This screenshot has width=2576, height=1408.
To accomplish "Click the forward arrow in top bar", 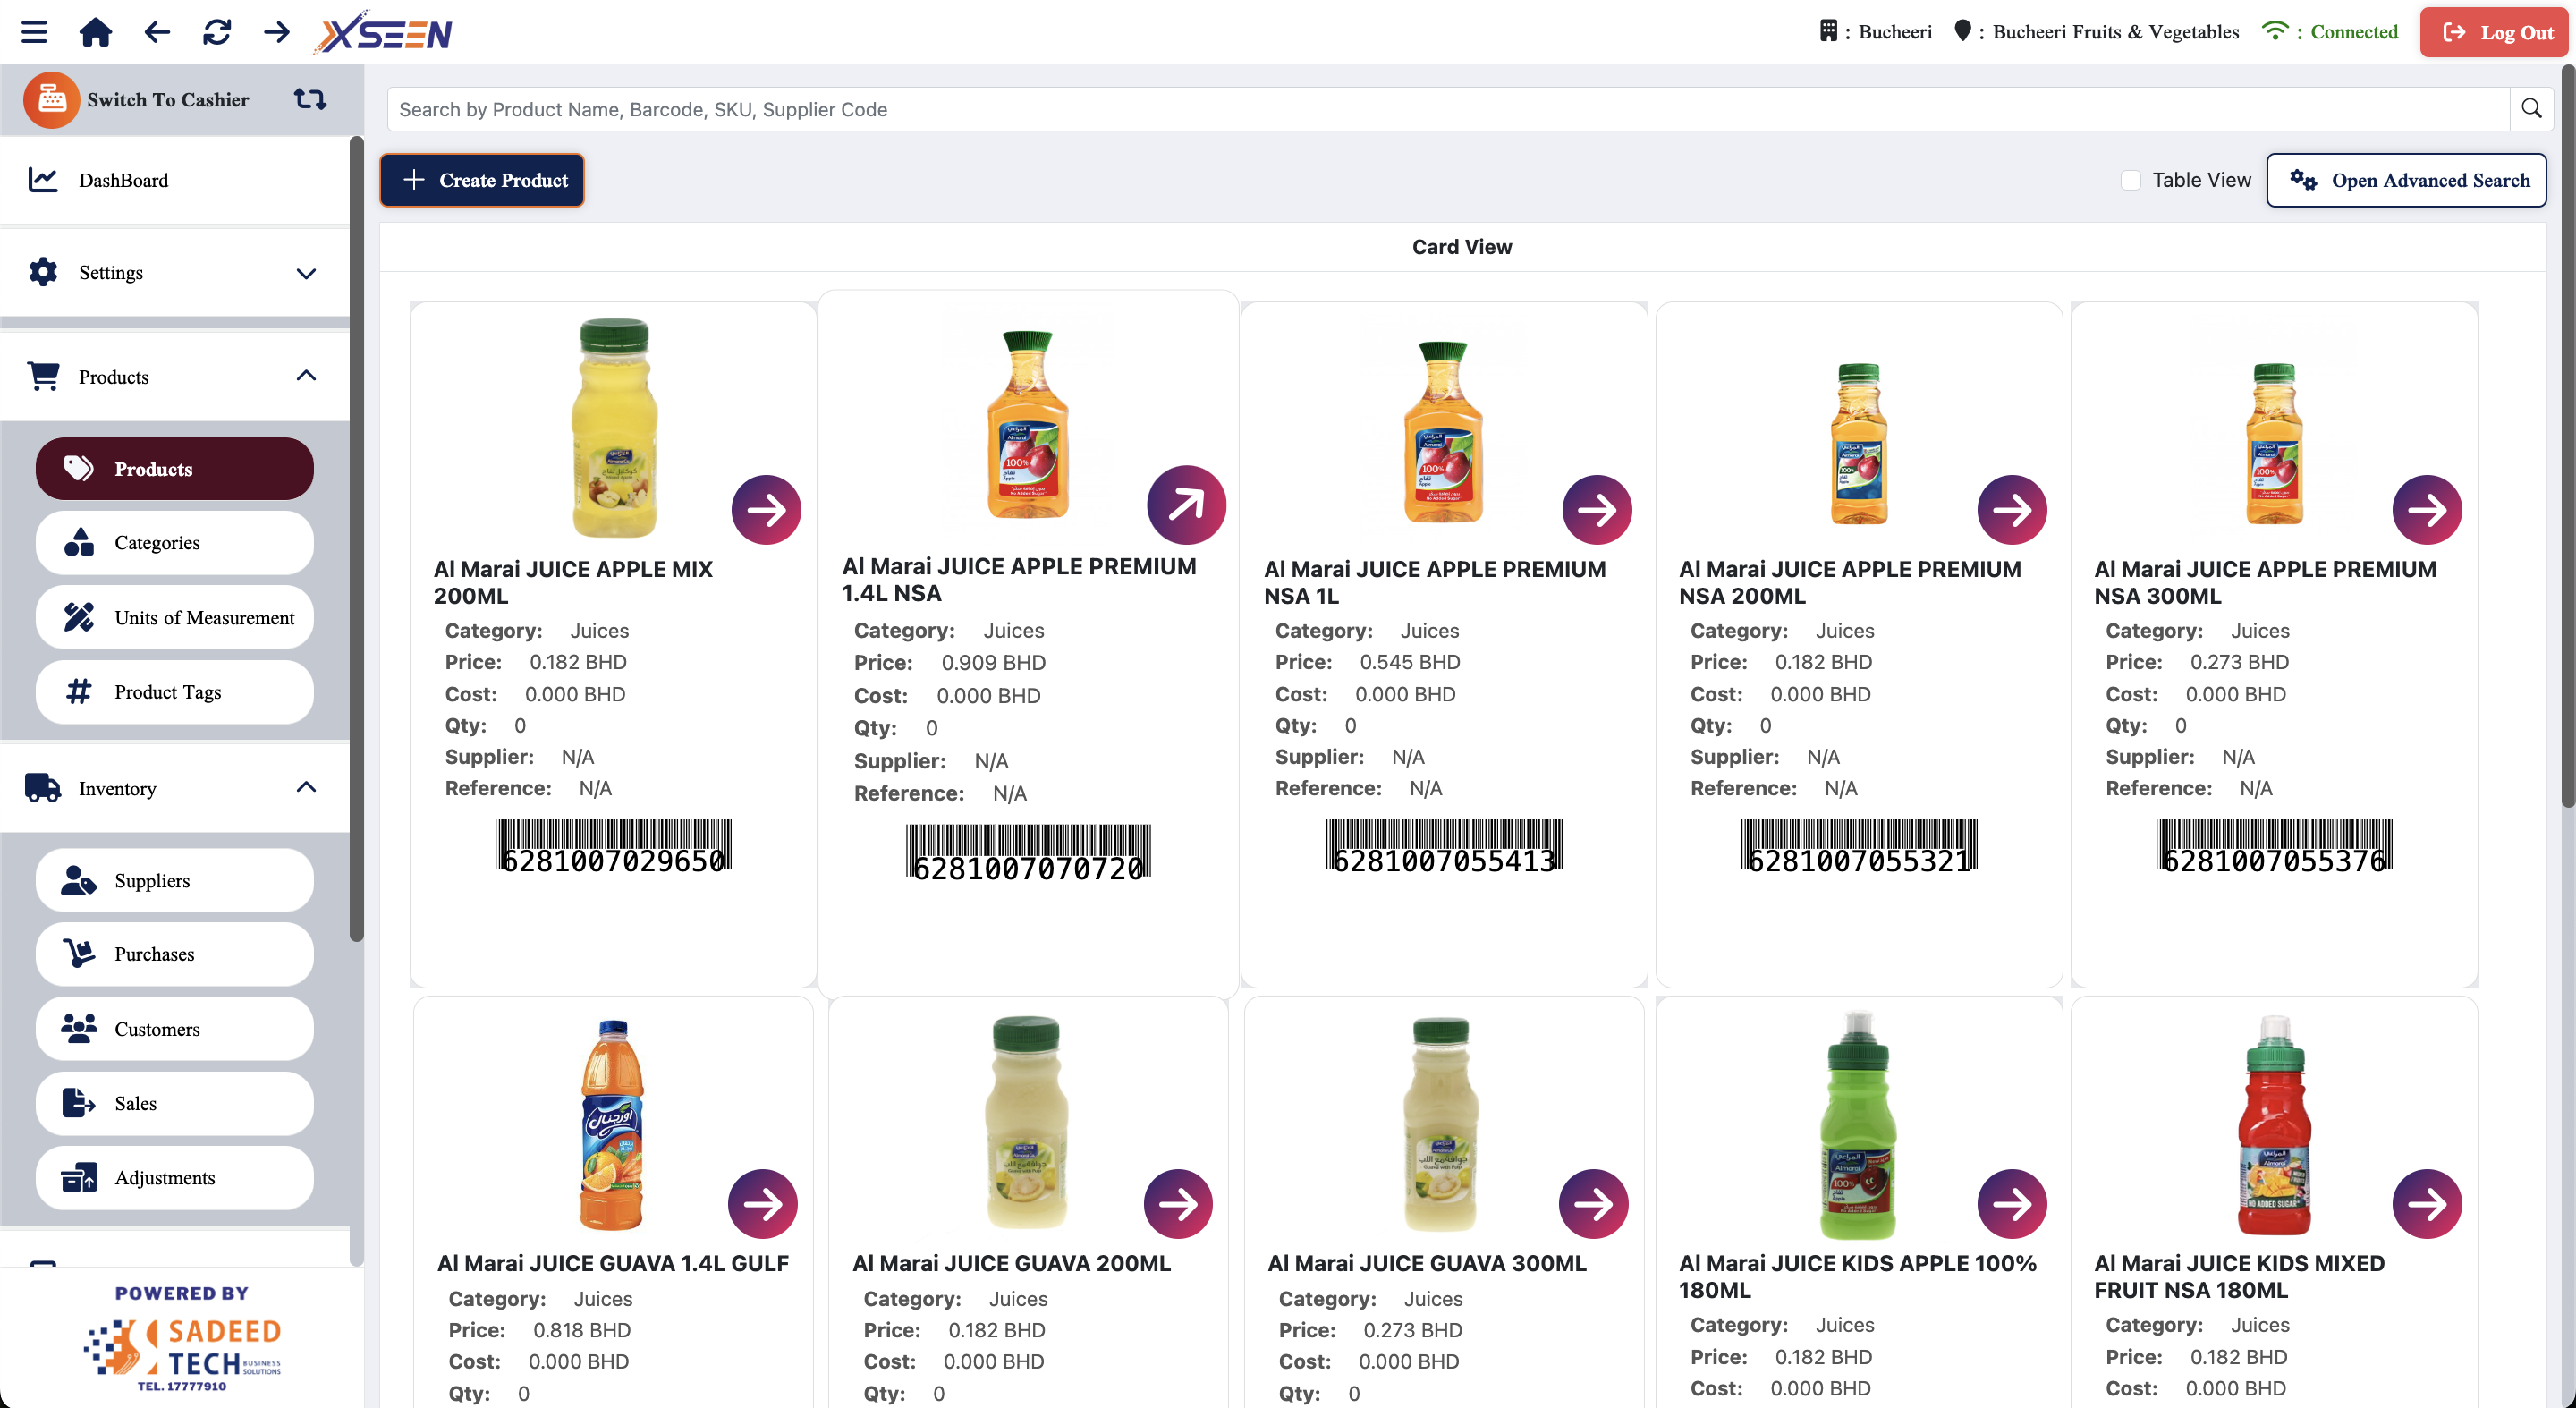I will tap(277, 32).
